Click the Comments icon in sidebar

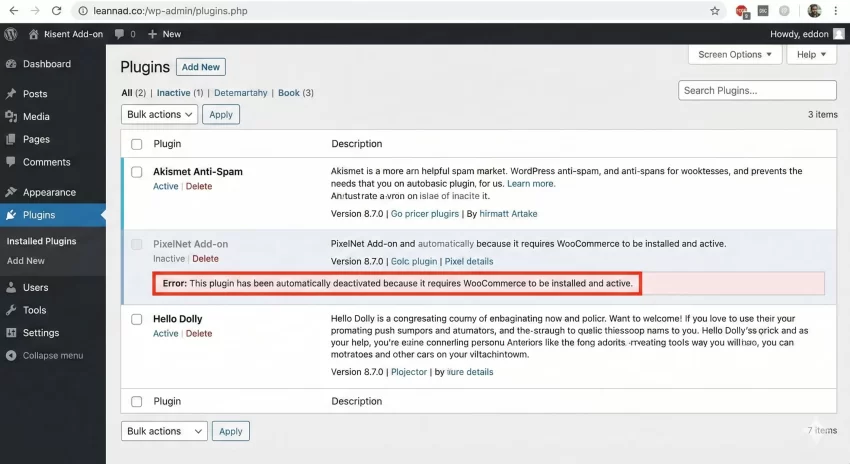pyautogui.click(x=11, y=162)
